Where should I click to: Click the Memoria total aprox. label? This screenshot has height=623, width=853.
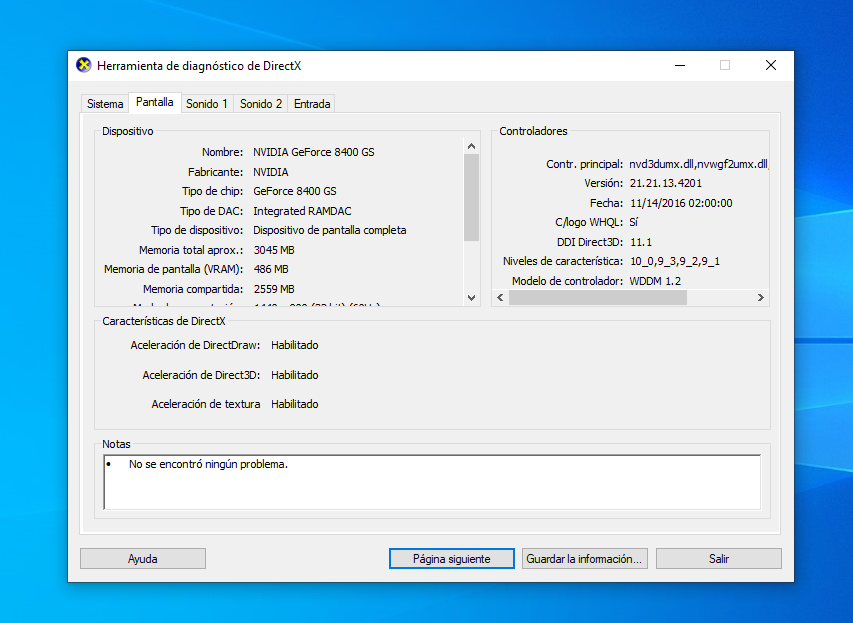tap(191, 250)
